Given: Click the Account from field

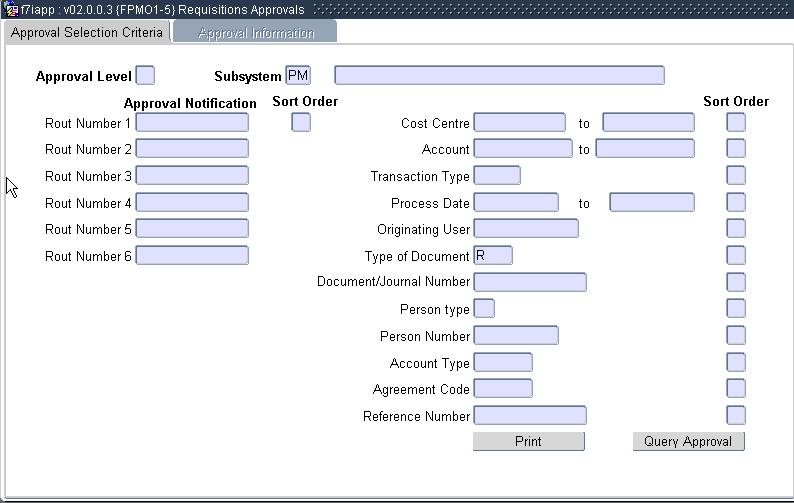Looking at the screenshot, I should pyautogui.click(x=523, y=149).
